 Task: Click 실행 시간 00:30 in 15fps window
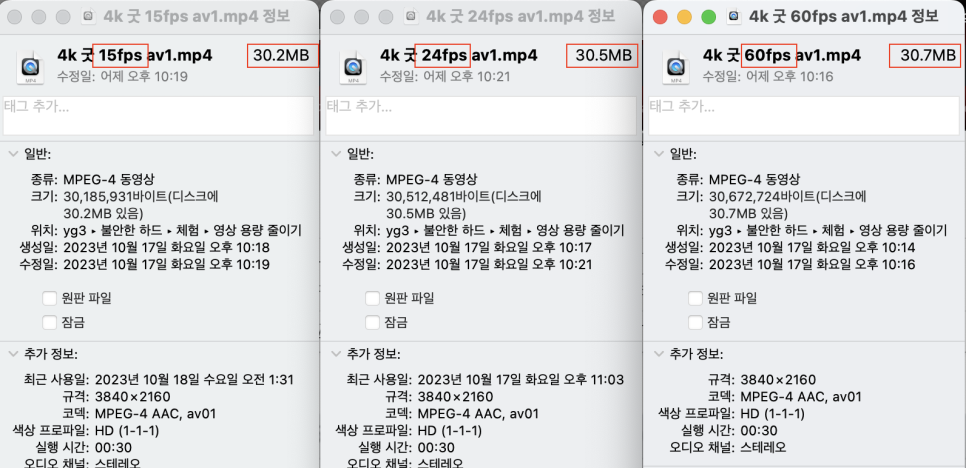click(113, 447)
